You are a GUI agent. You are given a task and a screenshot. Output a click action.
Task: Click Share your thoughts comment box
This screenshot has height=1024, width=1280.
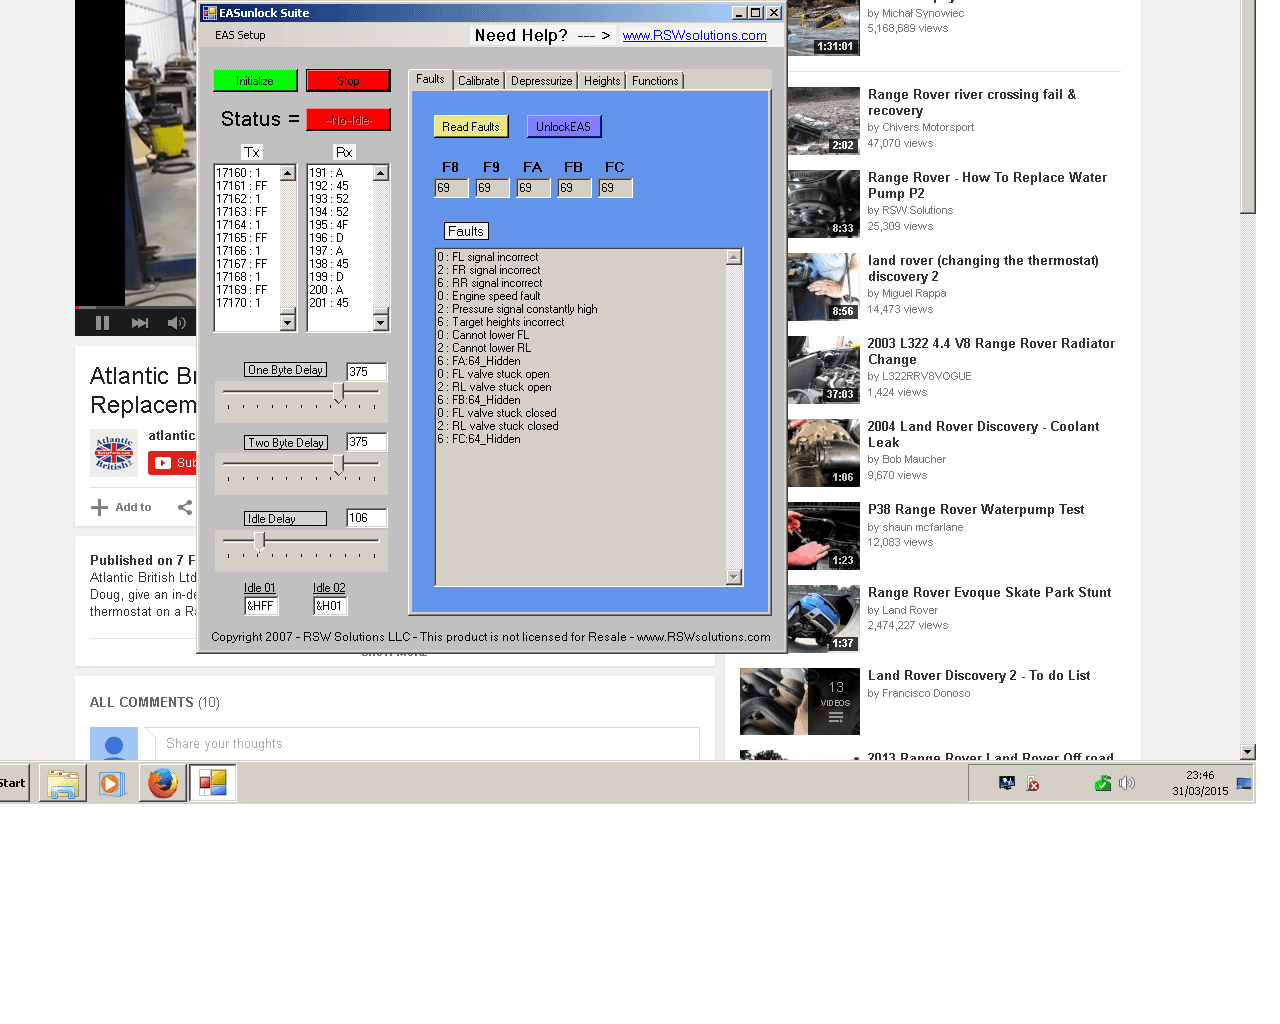coord(427,744)
